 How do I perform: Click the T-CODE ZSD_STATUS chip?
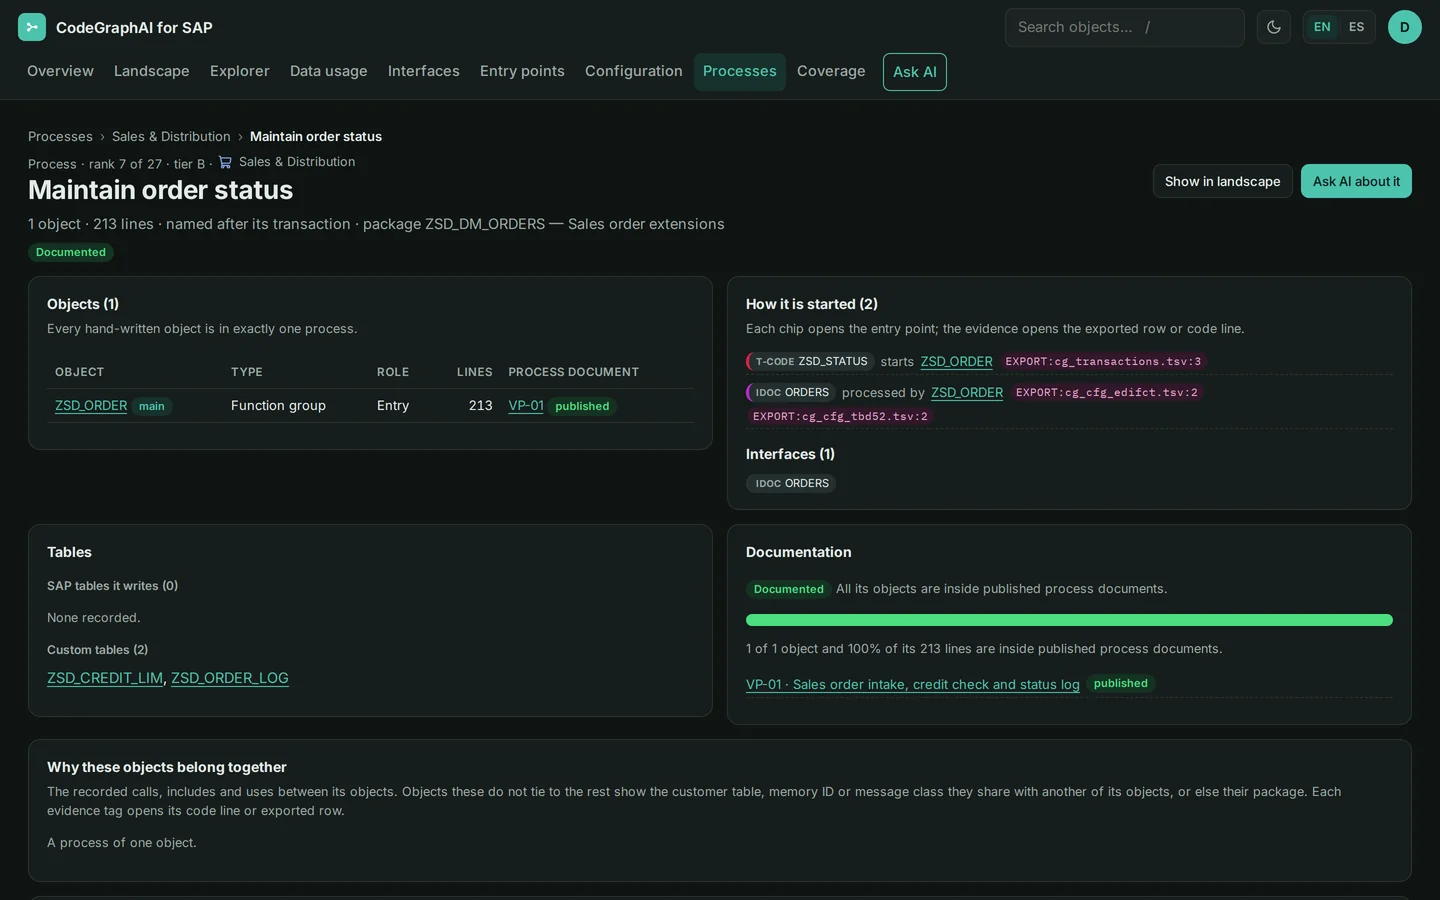coord(810,361)
